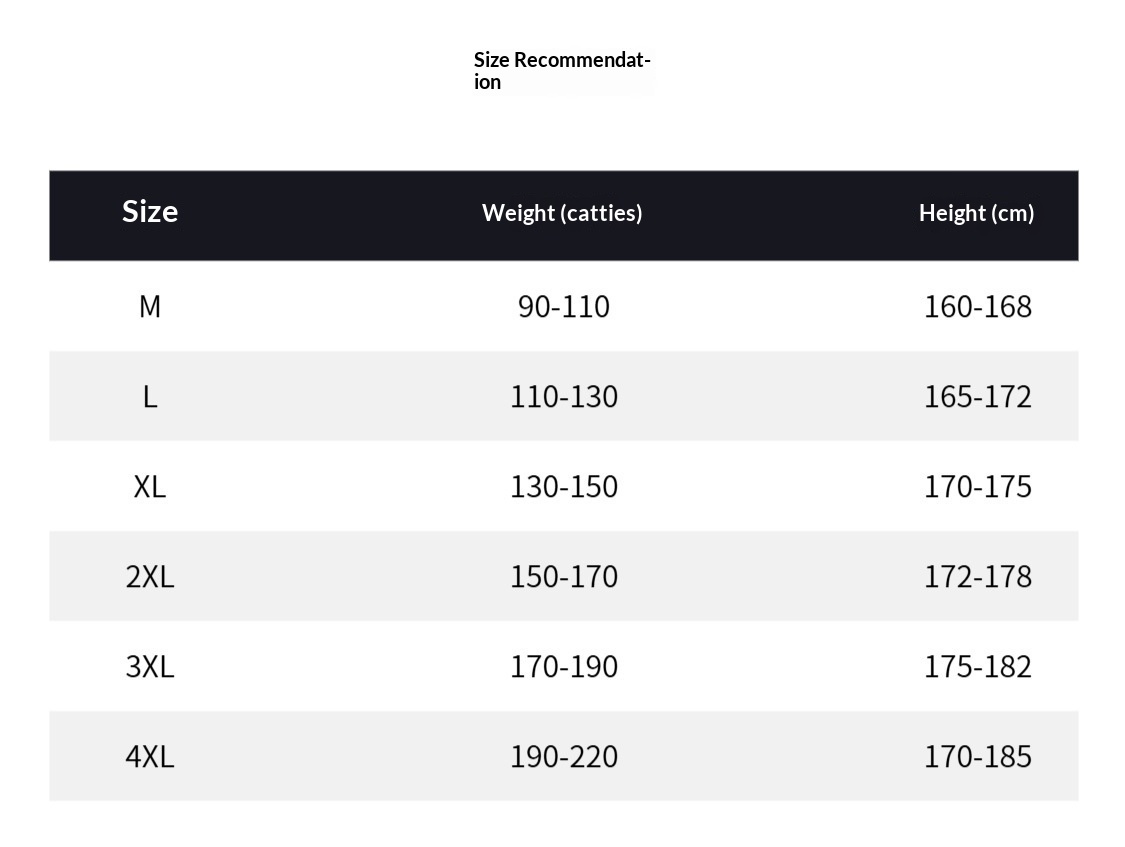The image size is (1125, 847).
Task: Select the 110-130 weight cell
Action: point(564,396)
